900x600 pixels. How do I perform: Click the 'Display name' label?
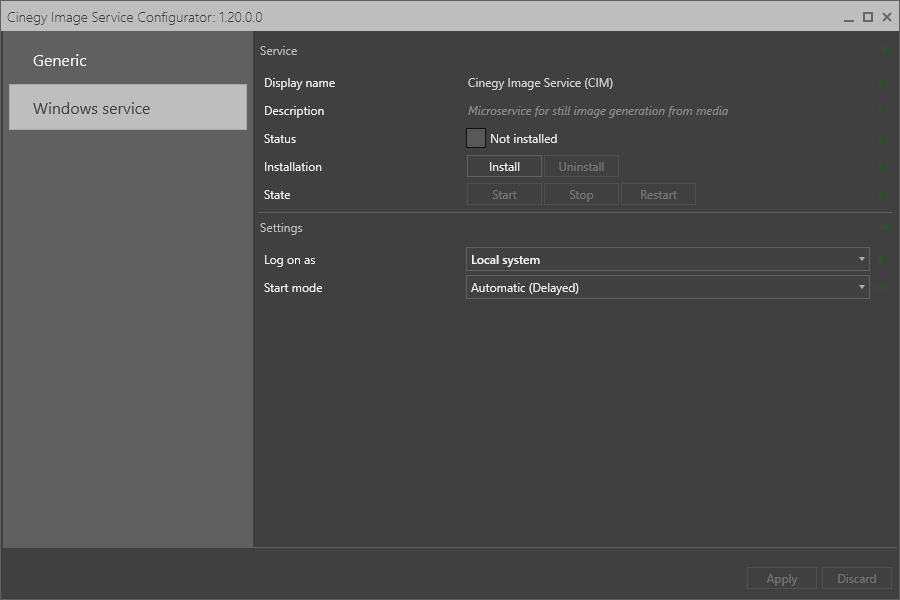pyautogui.click(x=299, y=83)
